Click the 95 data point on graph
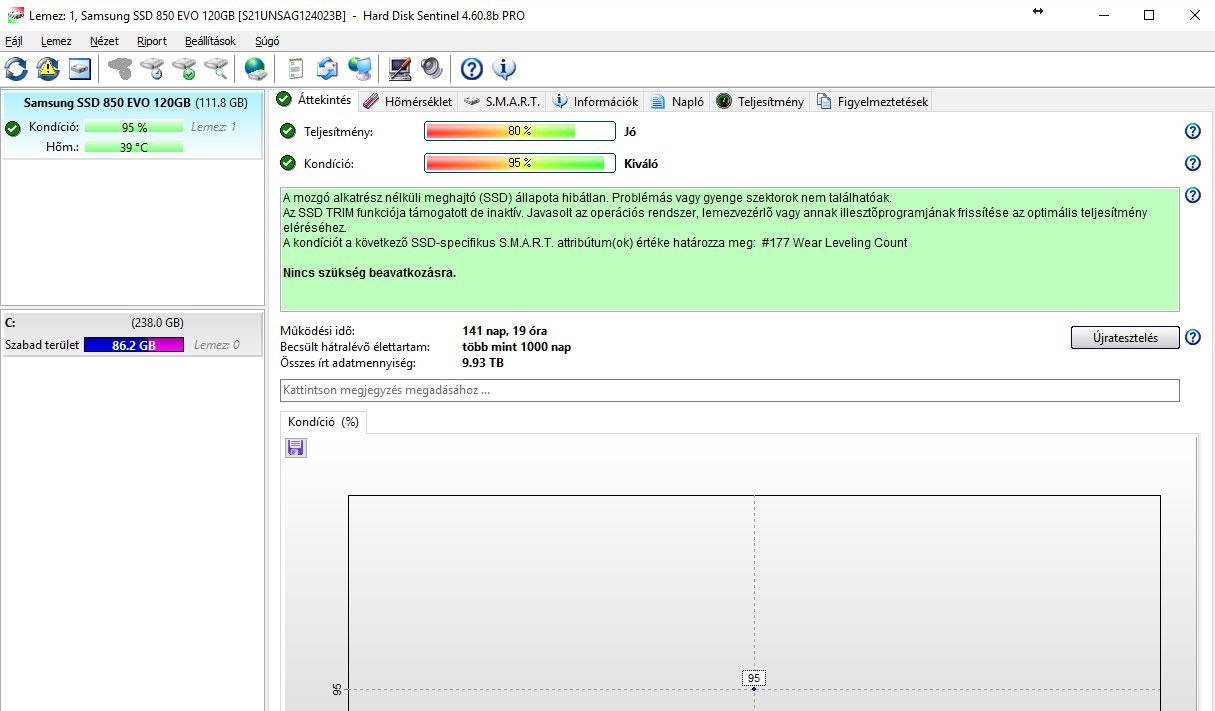1215x711 pixels. tap(754, 688)
